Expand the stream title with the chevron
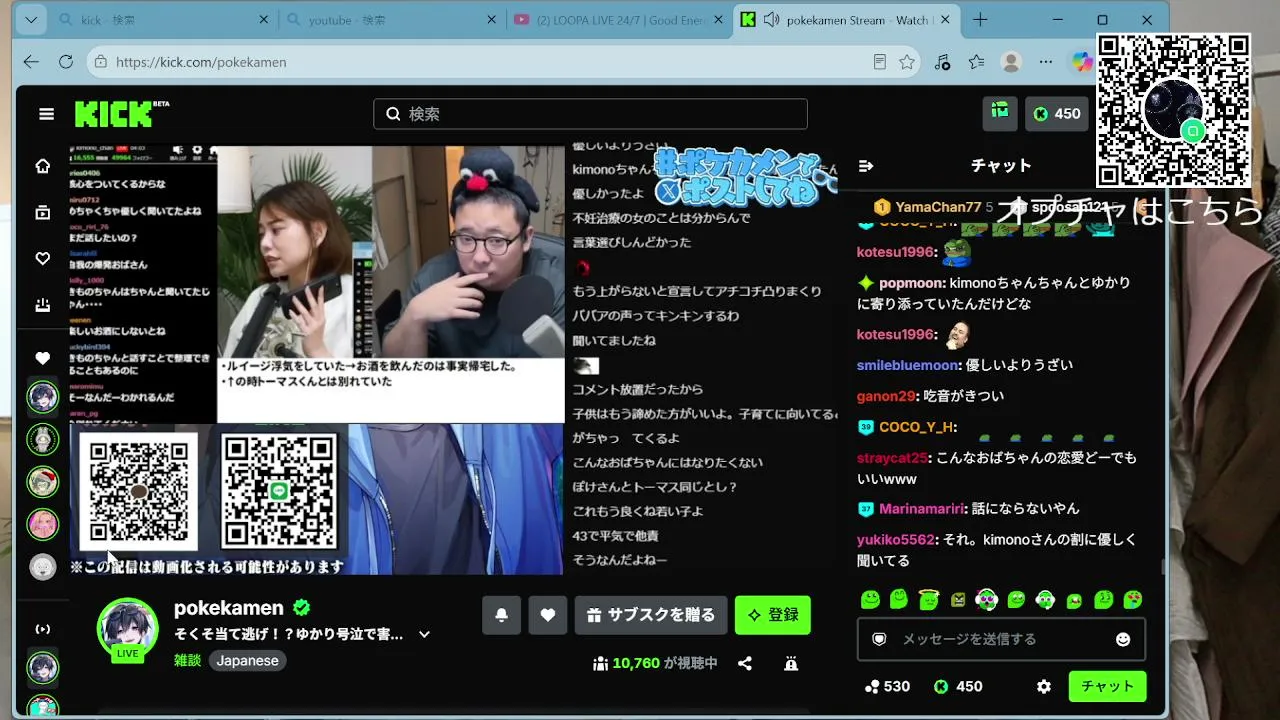 [424, 634]
